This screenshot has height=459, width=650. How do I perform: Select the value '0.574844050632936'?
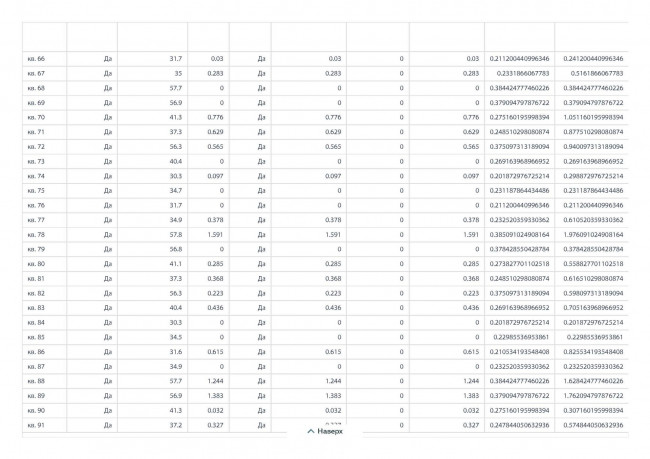593,425
